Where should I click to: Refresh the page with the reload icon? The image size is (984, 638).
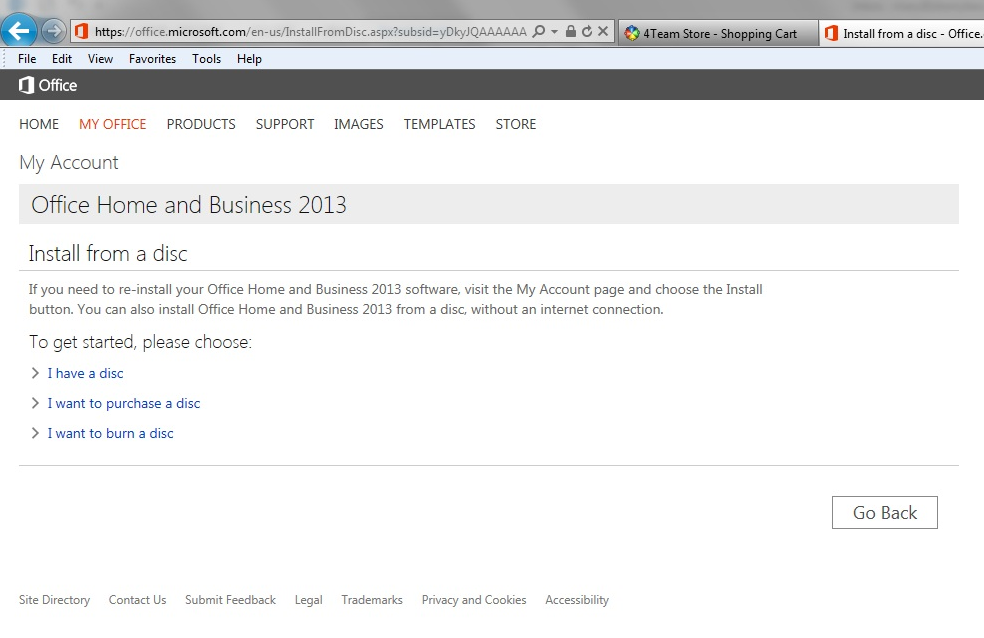(586, 32)
